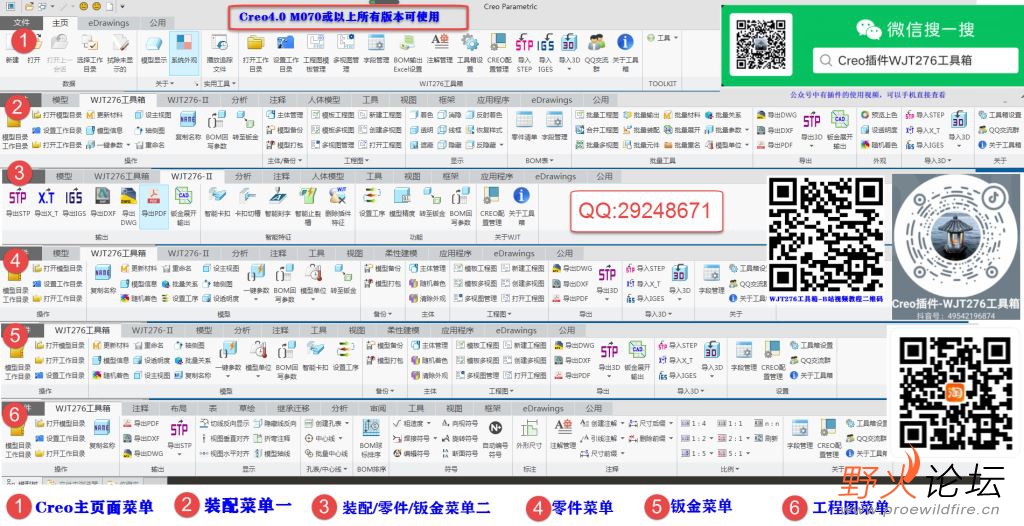This screenshot has width=1024, height=526.
Task: Click the 外形尺寸 annotation icon
Action: [x=530, y=434]
